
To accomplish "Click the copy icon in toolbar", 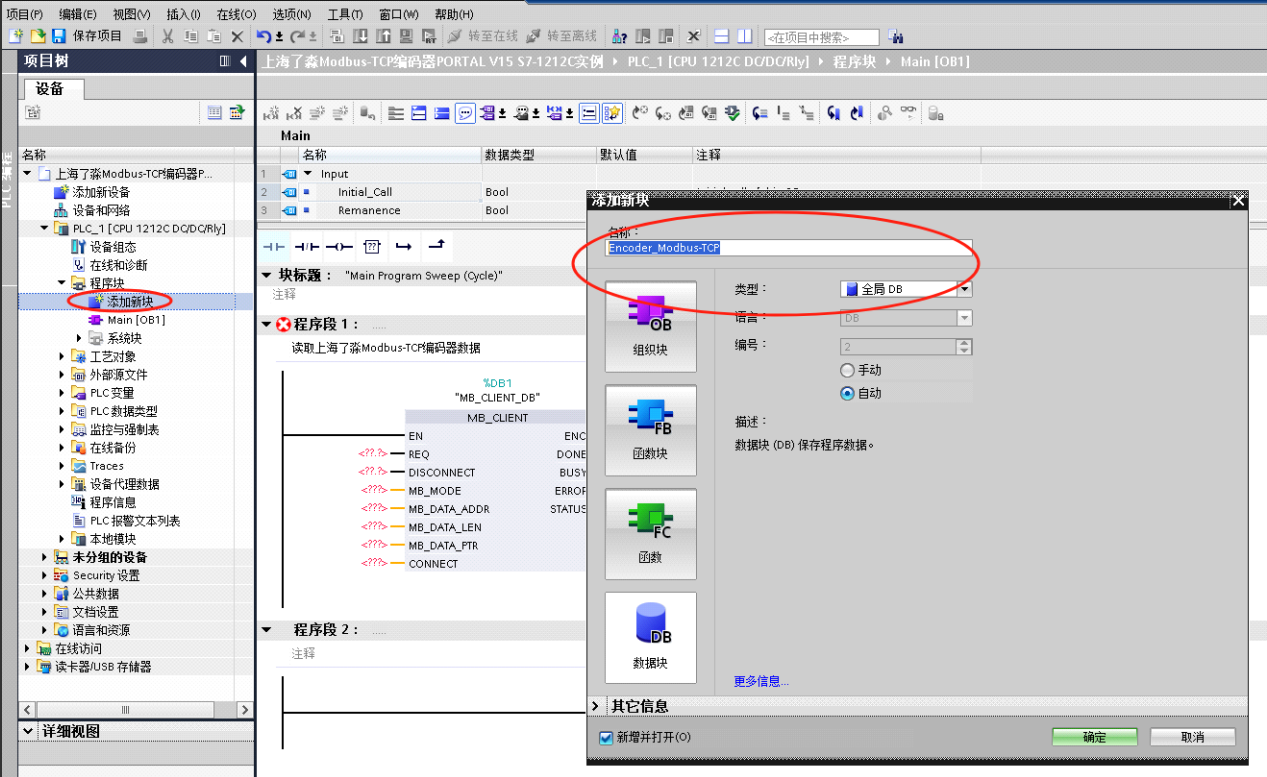I will (190, 36).
